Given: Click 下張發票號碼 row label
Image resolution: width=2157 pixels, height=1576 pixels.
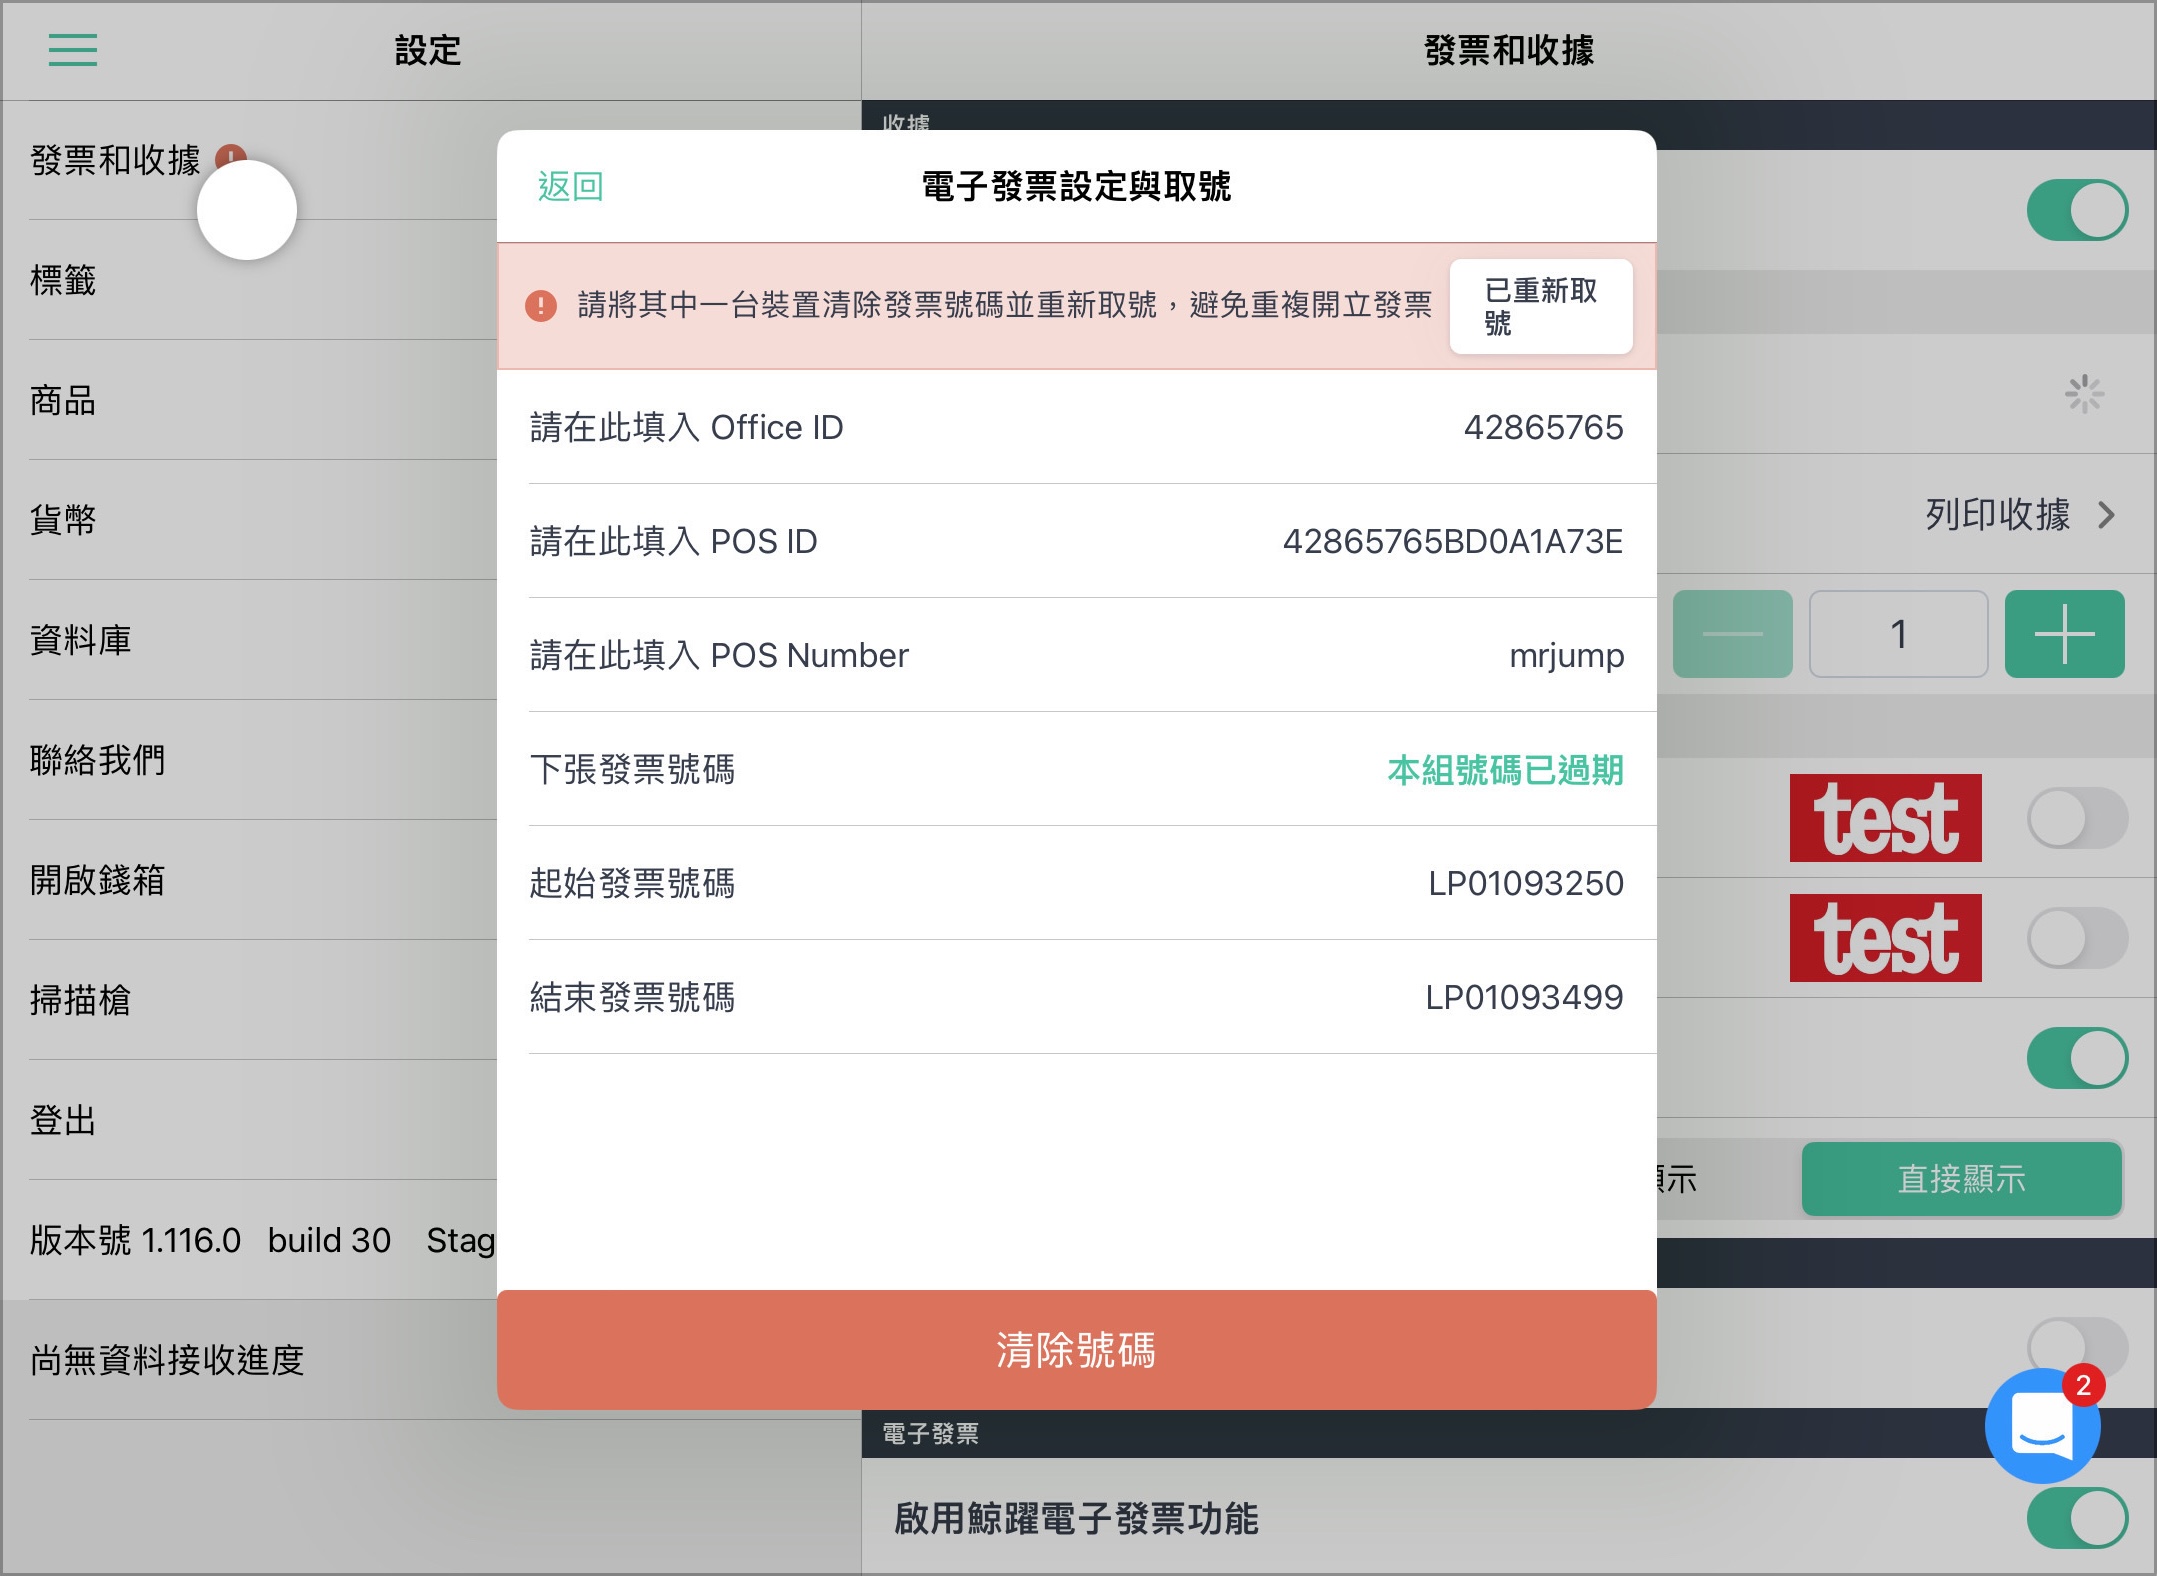Looking at the screenshot, I should coord(632,769).
